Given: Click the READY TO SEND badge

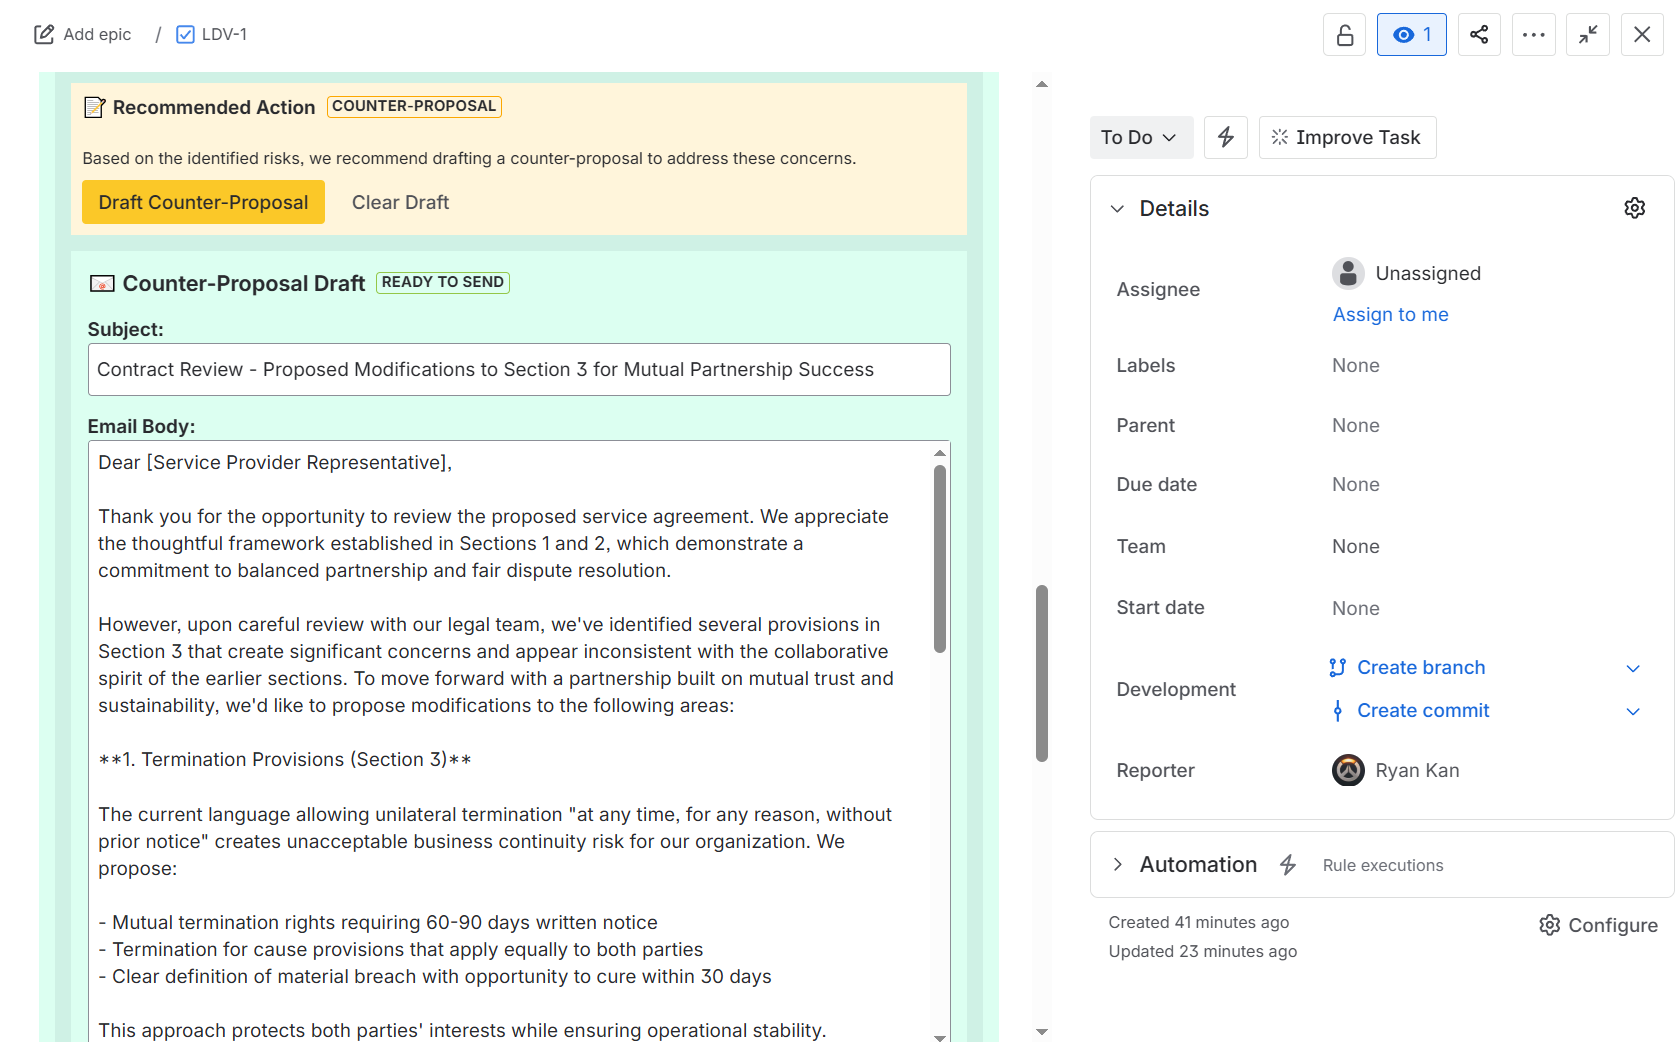Looking at the screenshot, I should tap(442, 283).
